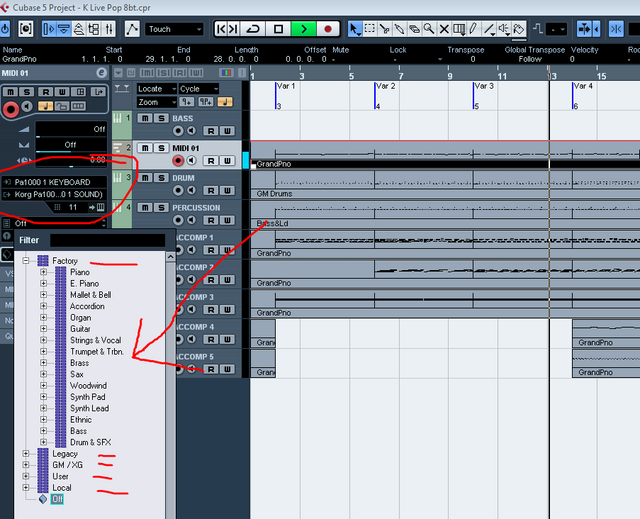Viewport: 640px width, 519px height.
Task: Click the Inspector pan slider showing Off
Action: click(71, 145)
